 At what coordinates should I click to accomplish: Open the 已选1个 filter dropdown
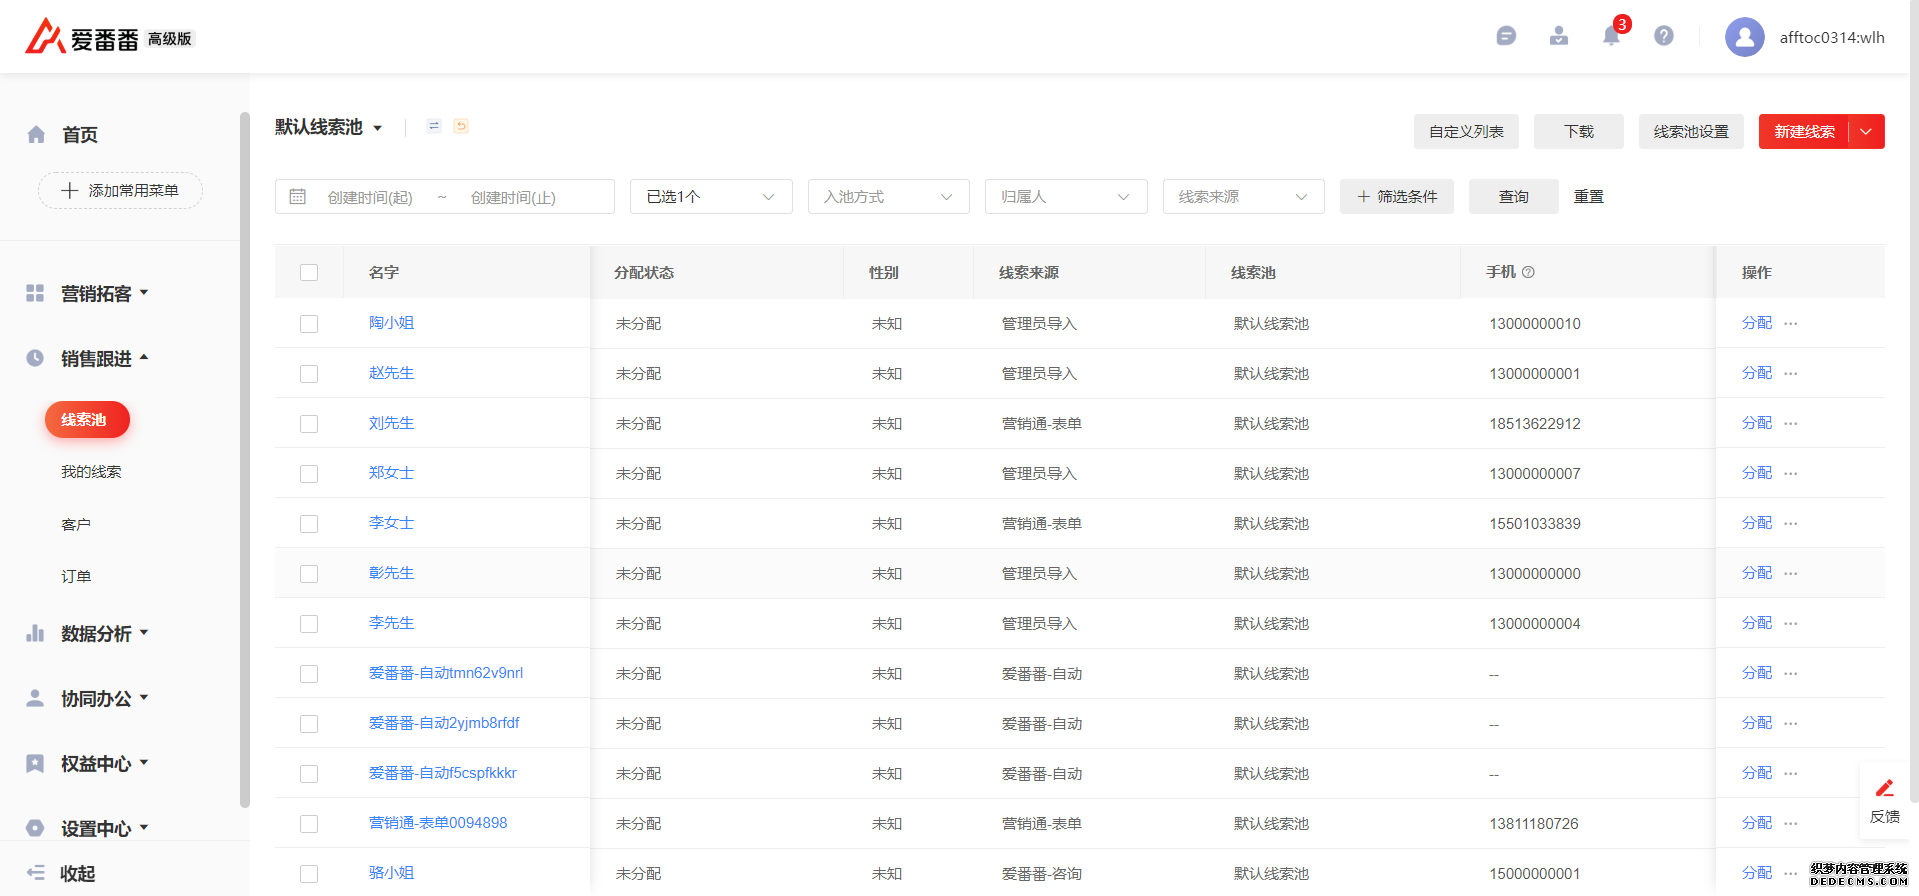(711, 197)
